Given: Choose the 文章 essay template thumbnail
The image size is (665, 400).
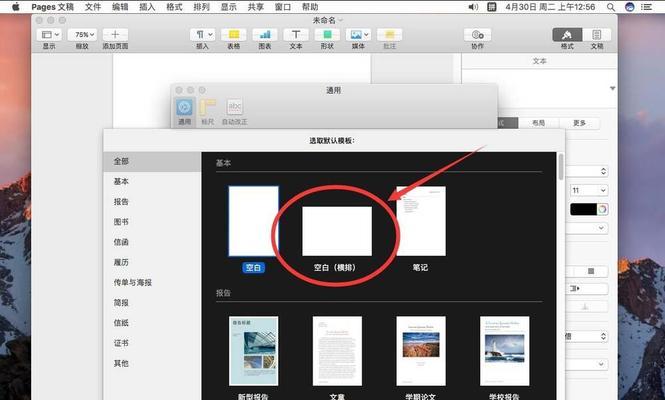Looking at the screenshot, I should pyautogui.click(x=337, y=351).
